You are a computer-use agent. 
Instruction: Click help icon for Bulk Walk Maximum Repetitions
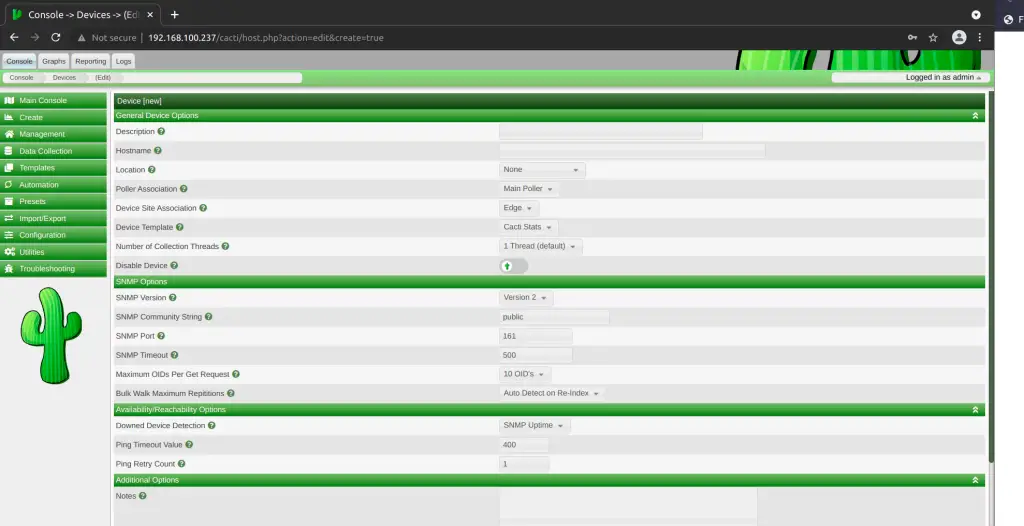click(x=231, y=393)
